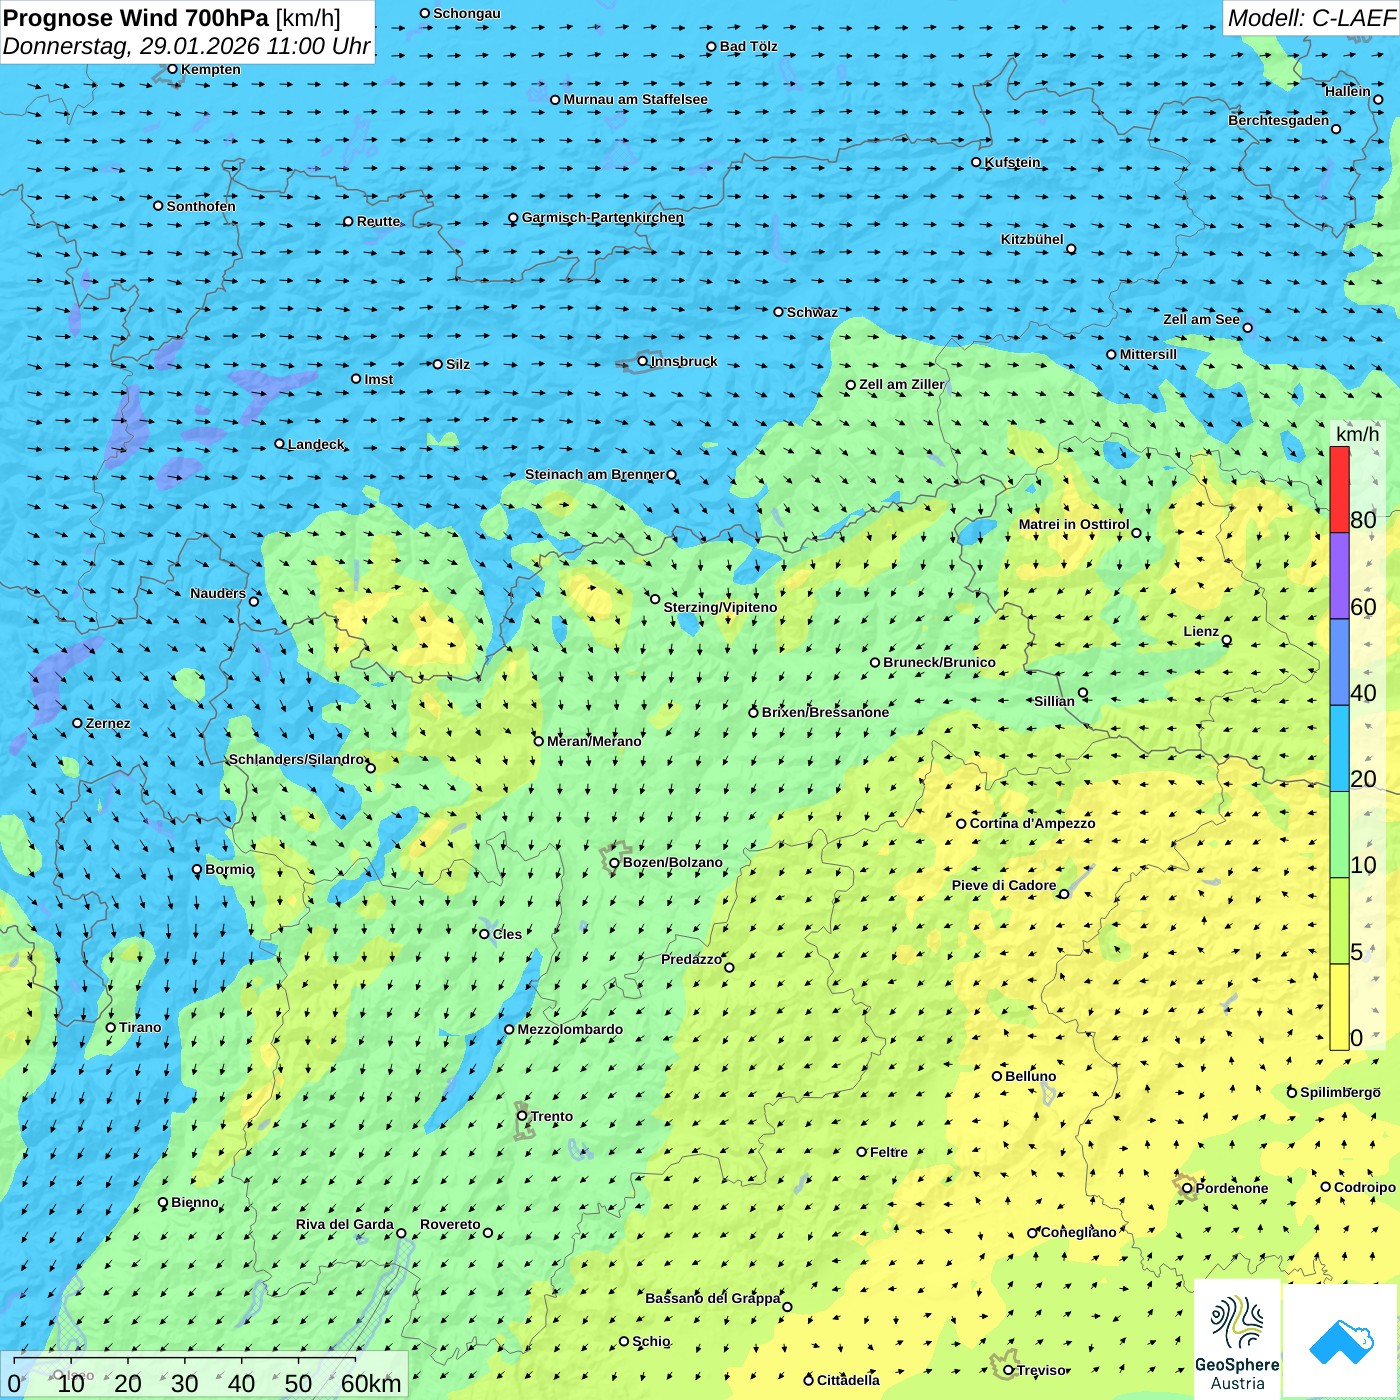Click the Kempten city marker
This screenshot has height=1400, width=1400.
[173, 69]
